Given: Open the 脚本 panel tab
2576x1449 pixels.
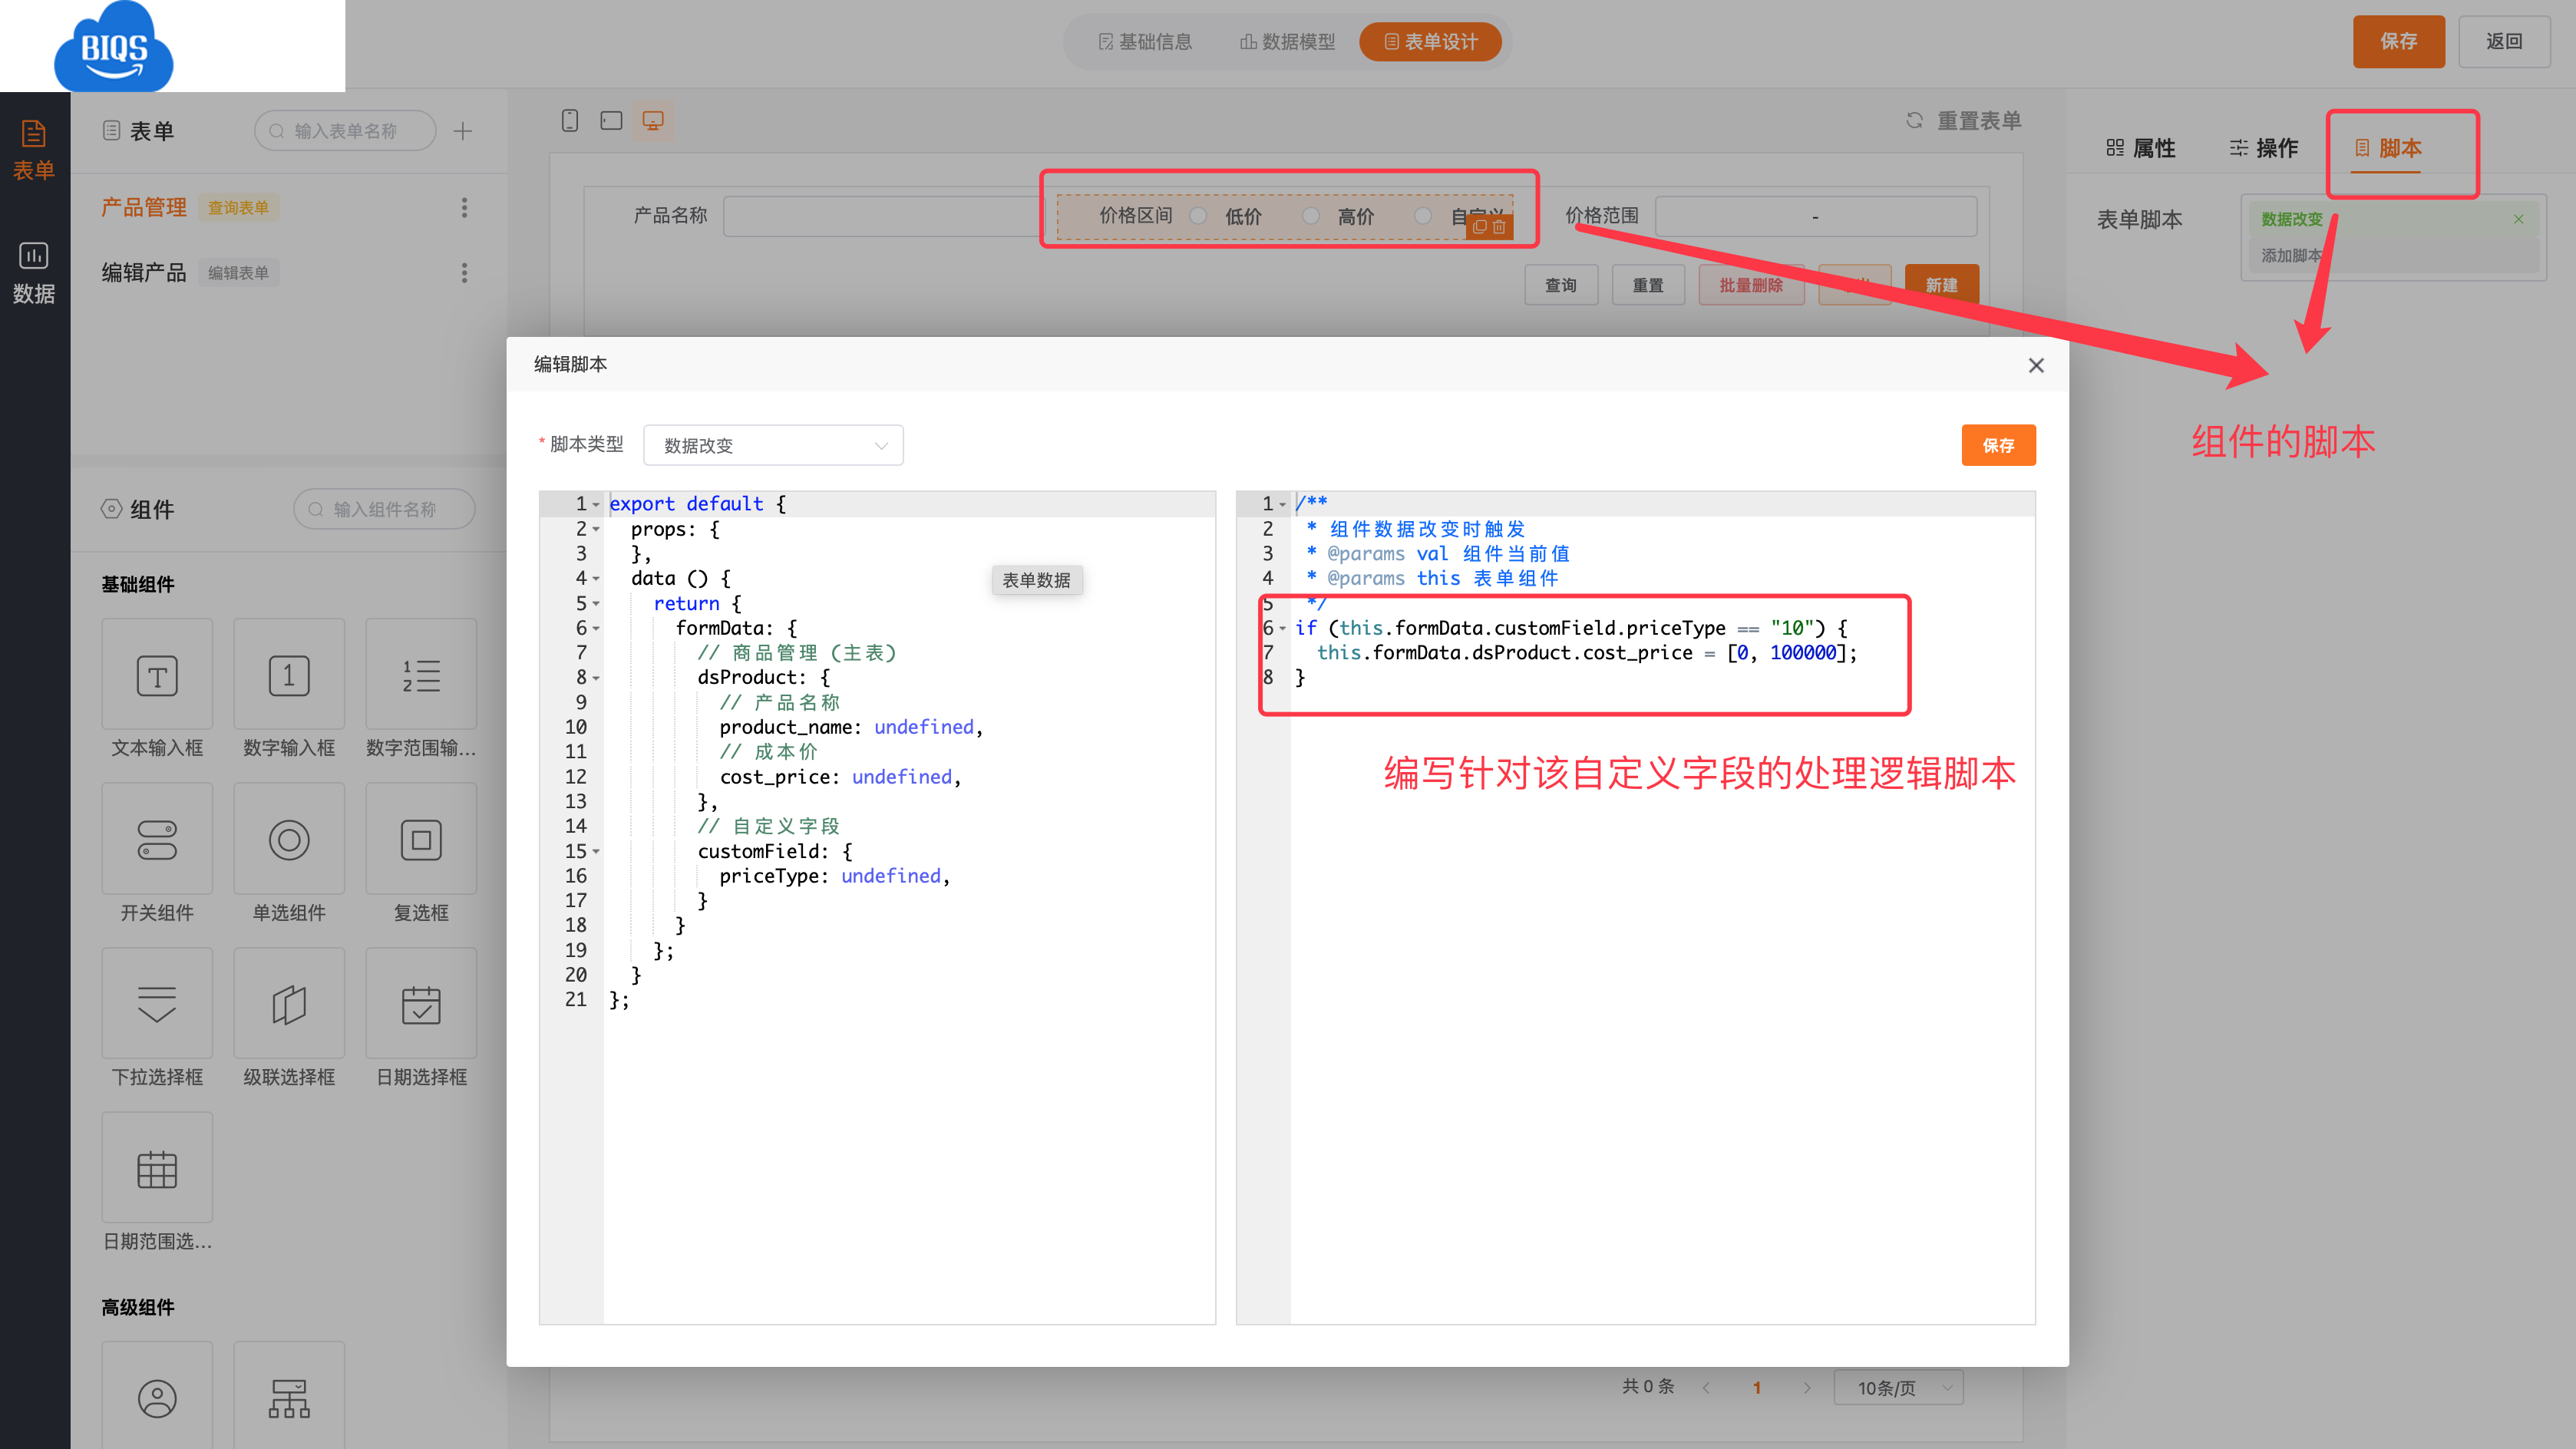Looking at the screenshot, I should tap(2387, 148).
